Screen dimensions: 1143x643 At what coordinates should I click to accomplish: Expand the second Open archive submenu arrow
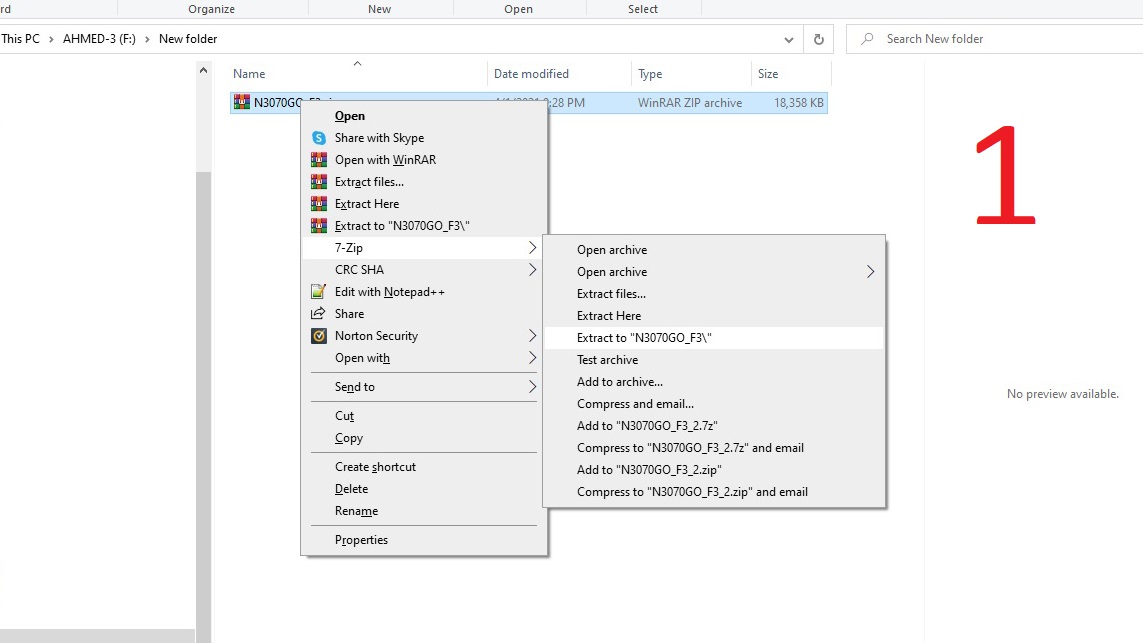pyautogui.click(x=870, y=272)
